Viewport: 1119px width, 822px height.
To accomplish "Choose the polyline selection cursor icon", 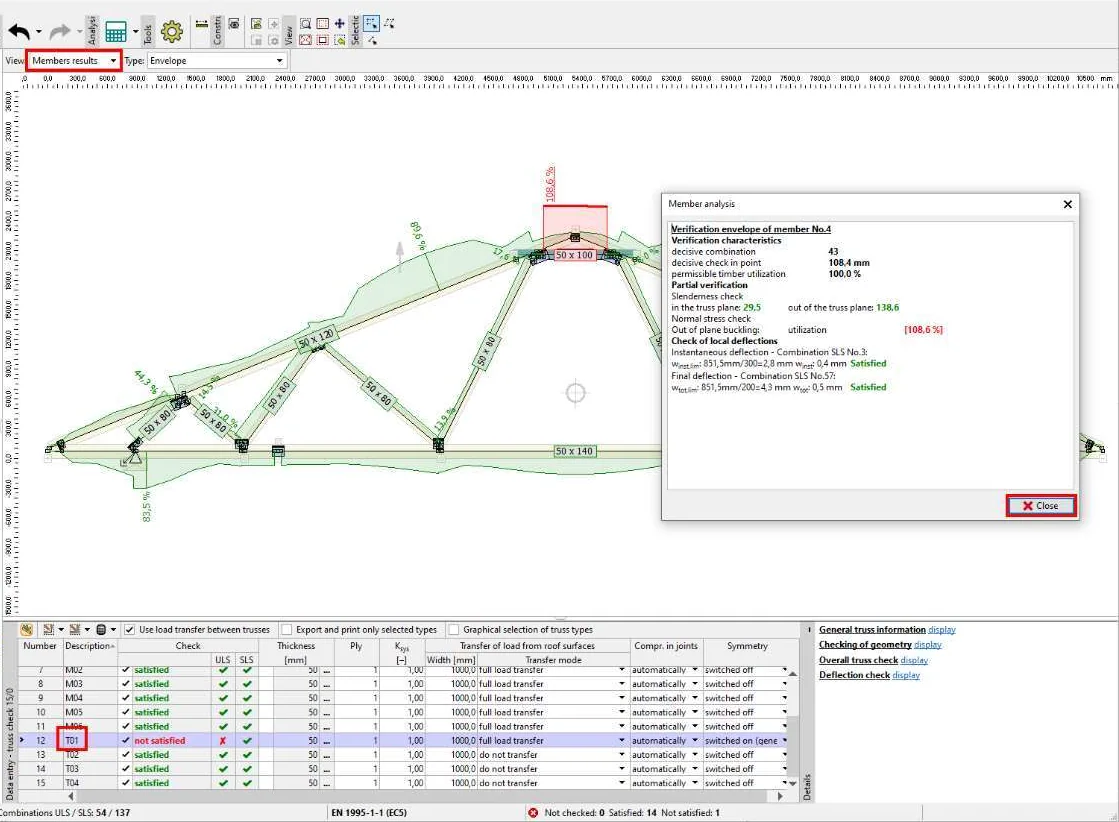I will 389,24.
